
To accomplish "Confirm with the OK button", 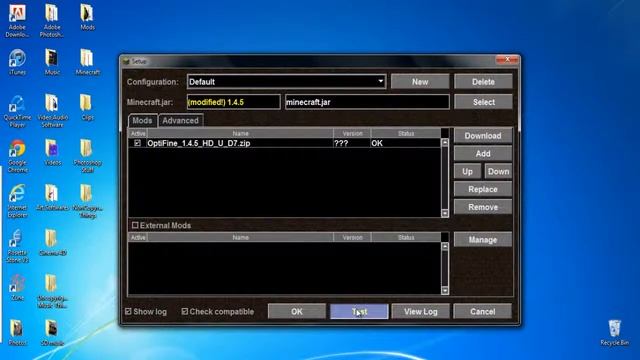I will pos(297,311).
